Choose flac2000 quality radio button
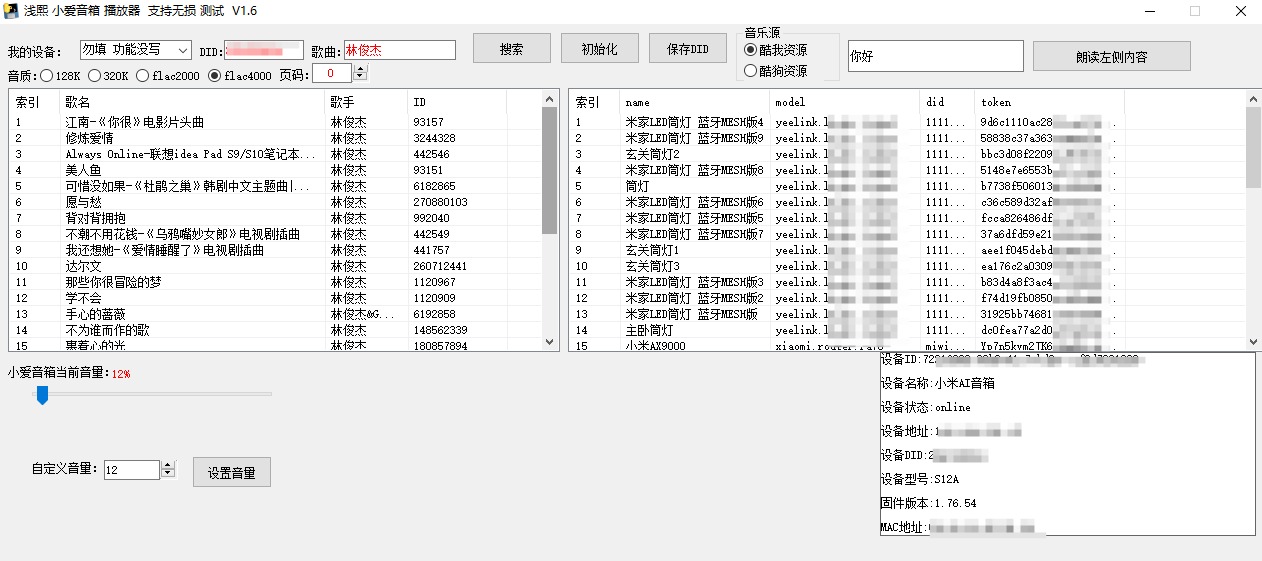Viewport: 1262px width, 561px height. click(x=143, y=76)
